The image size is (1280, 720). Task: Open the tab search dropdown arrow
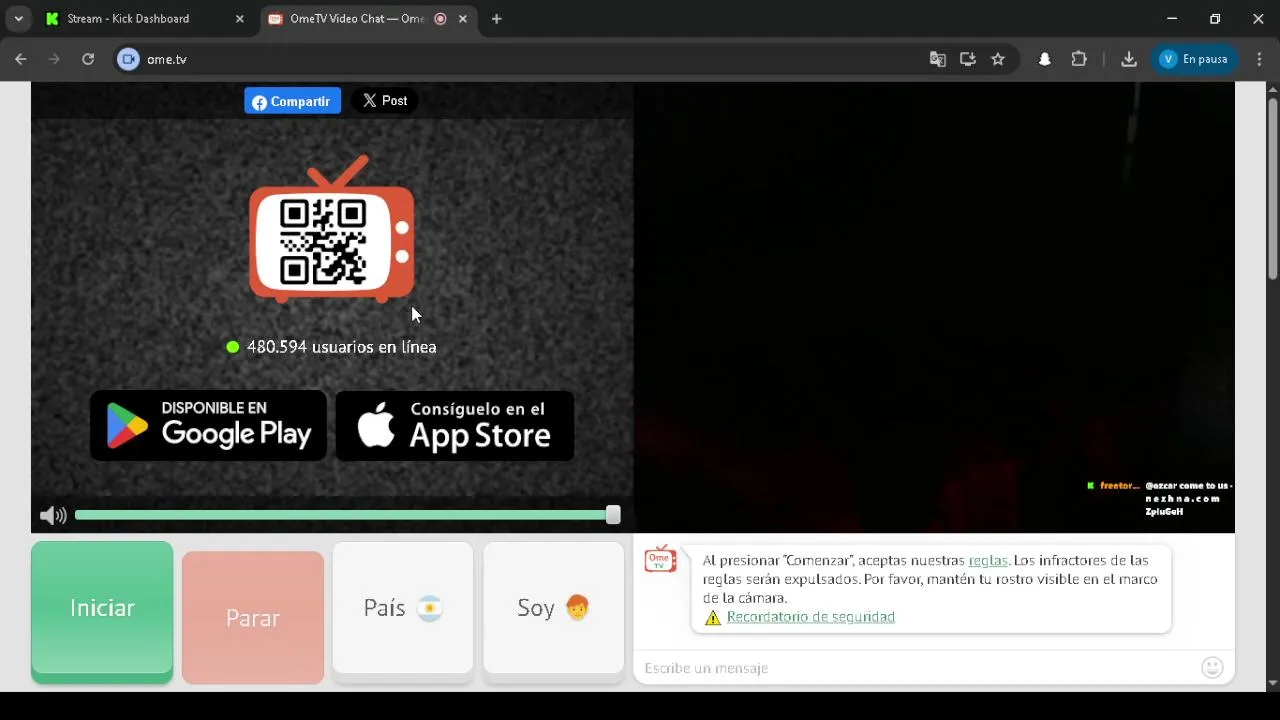[x=18, y=18]
